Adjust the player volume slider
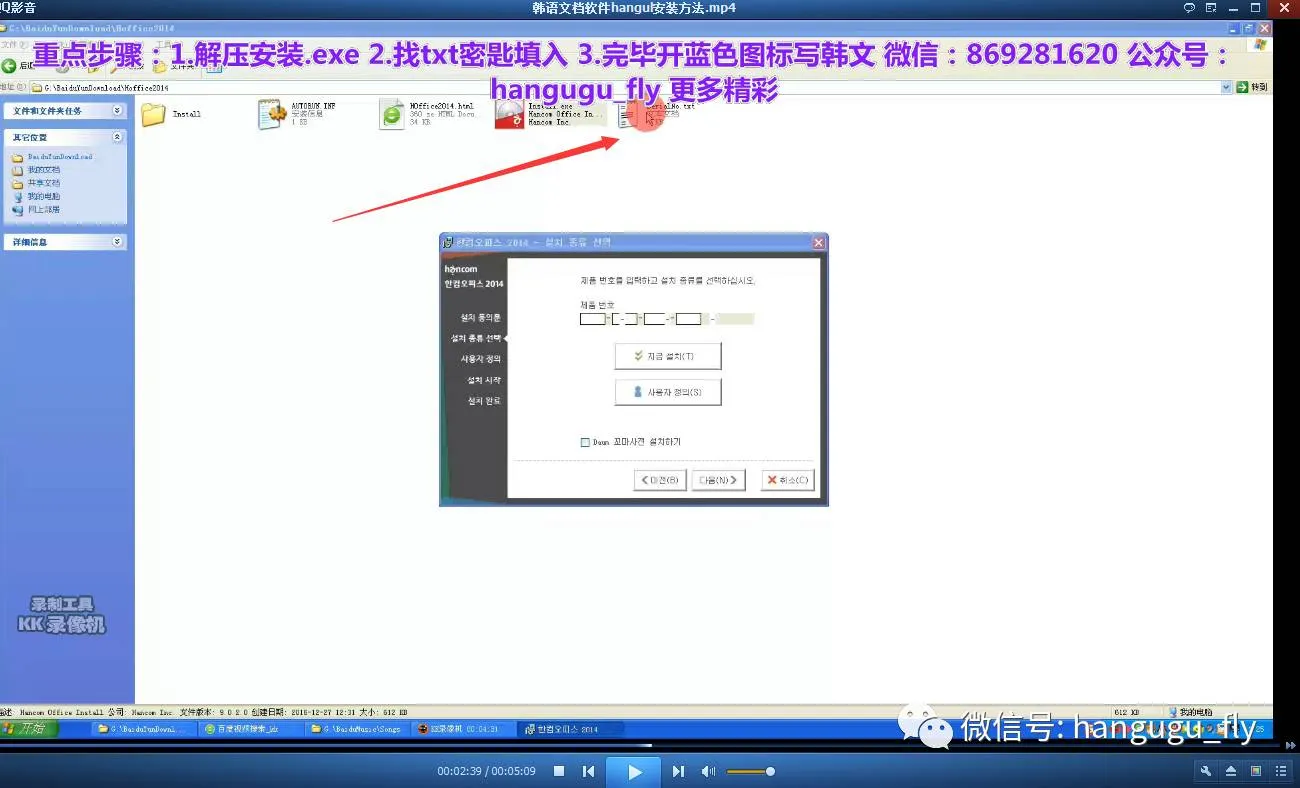 750,771
